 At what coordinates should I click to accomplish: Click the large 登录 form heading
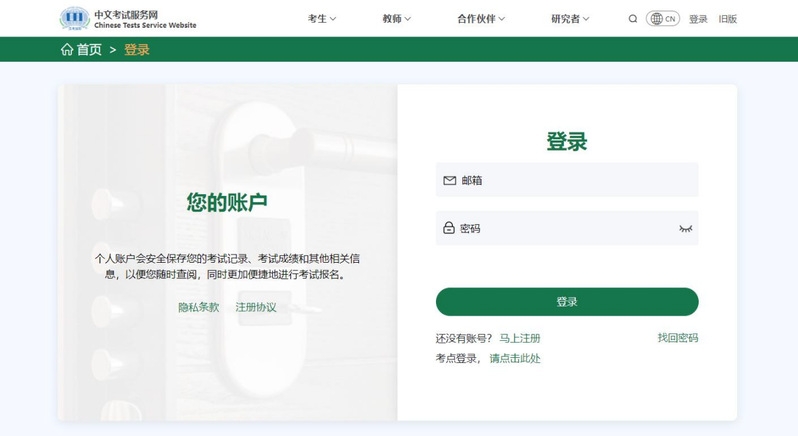pyautogui.click(x=567, y=141)
